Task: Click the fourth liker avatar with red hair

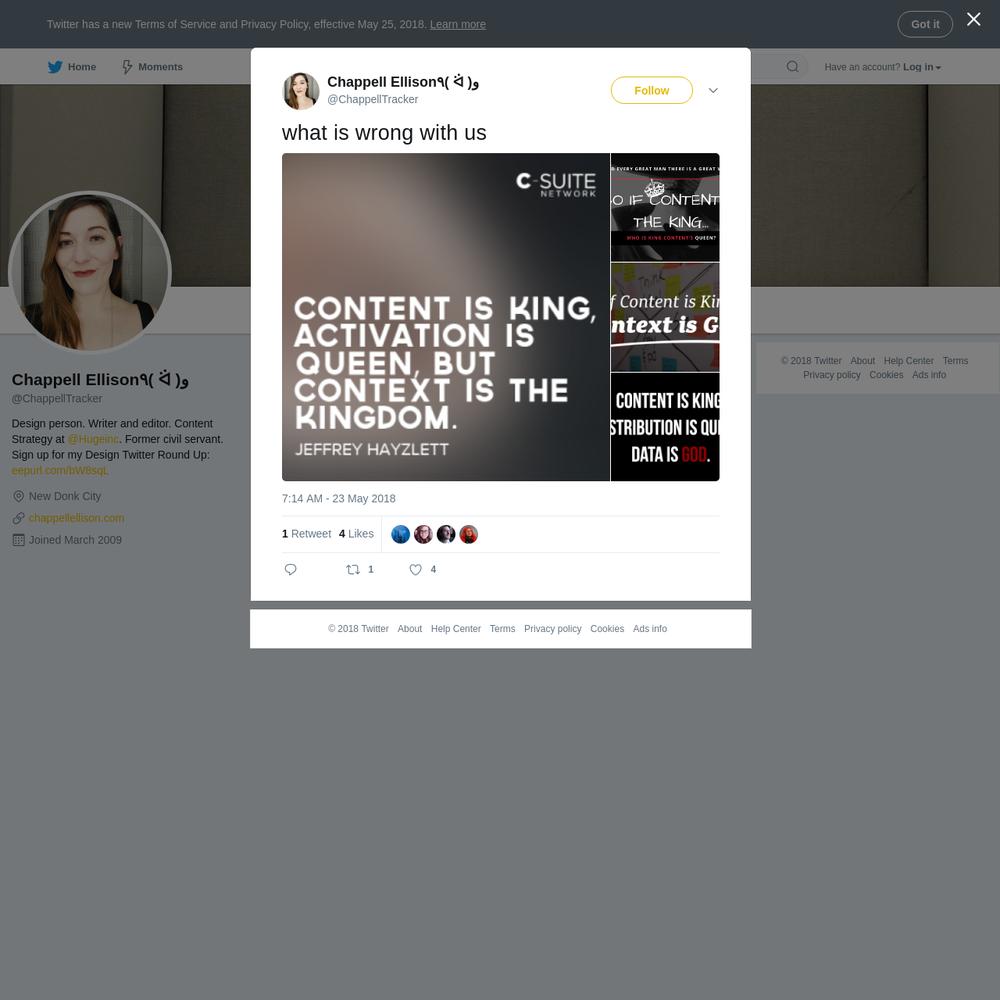Action: coord(469,534)
